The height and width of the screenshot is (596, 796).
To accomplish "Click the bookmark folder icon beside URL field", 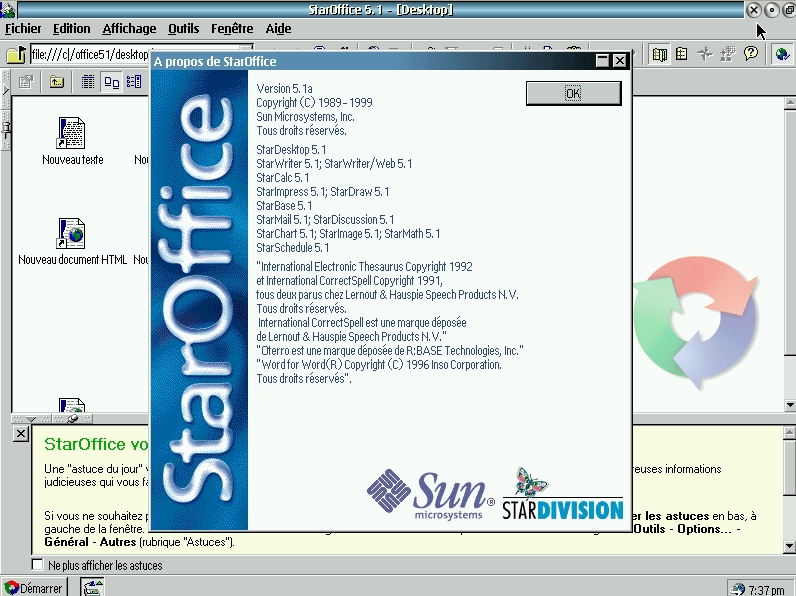I will [x=16, y=54].
